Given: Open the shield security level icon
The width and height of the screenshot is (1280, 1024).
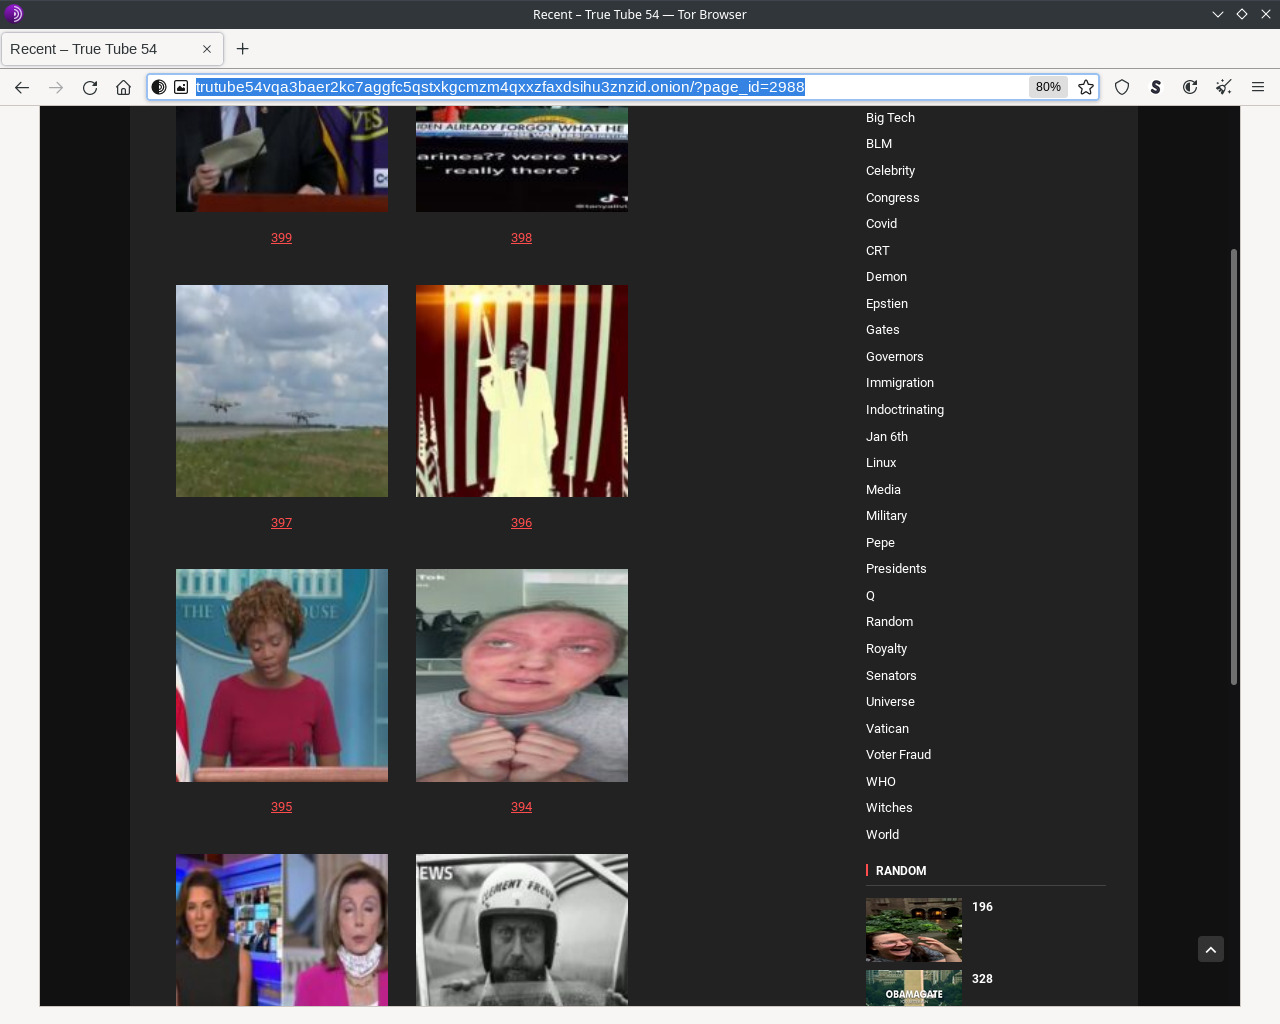Looking at the screenshot, I should 1122,87.
